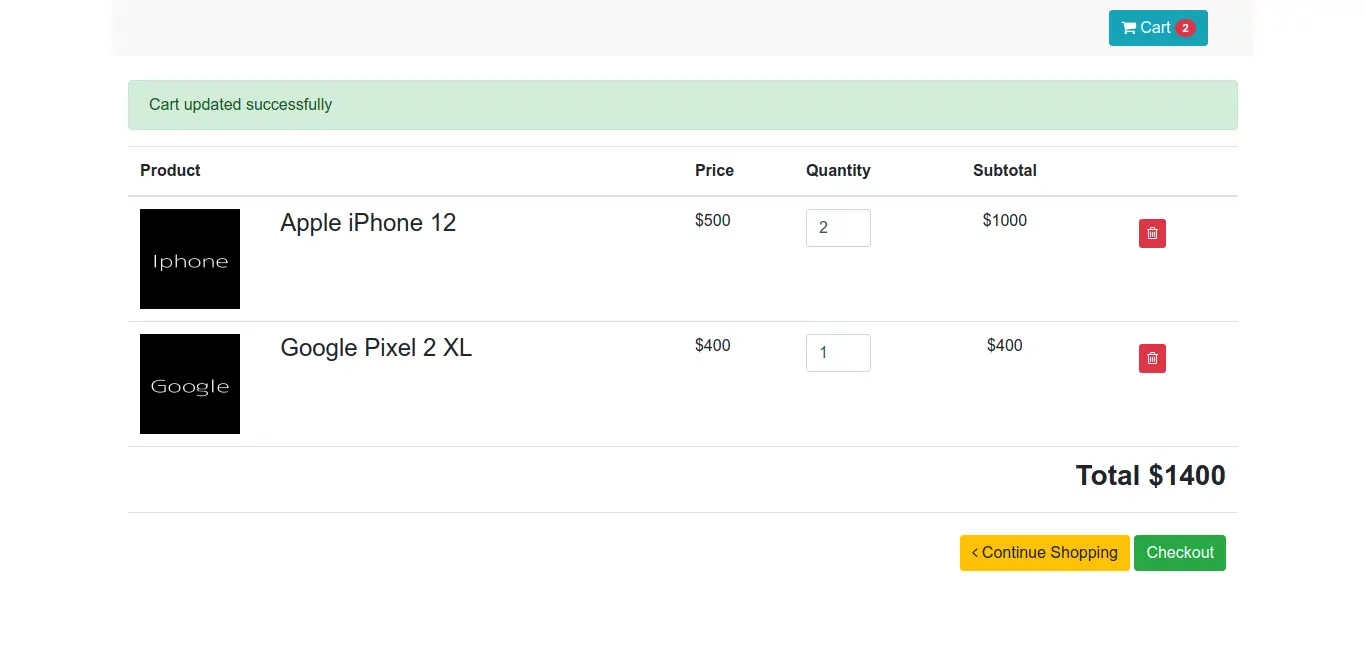Image resolution: width=1366 pixels, height=669 pixels.
Task: Click the Apple iPhone 12 quantity field
Action: click(x=838, y=228)
